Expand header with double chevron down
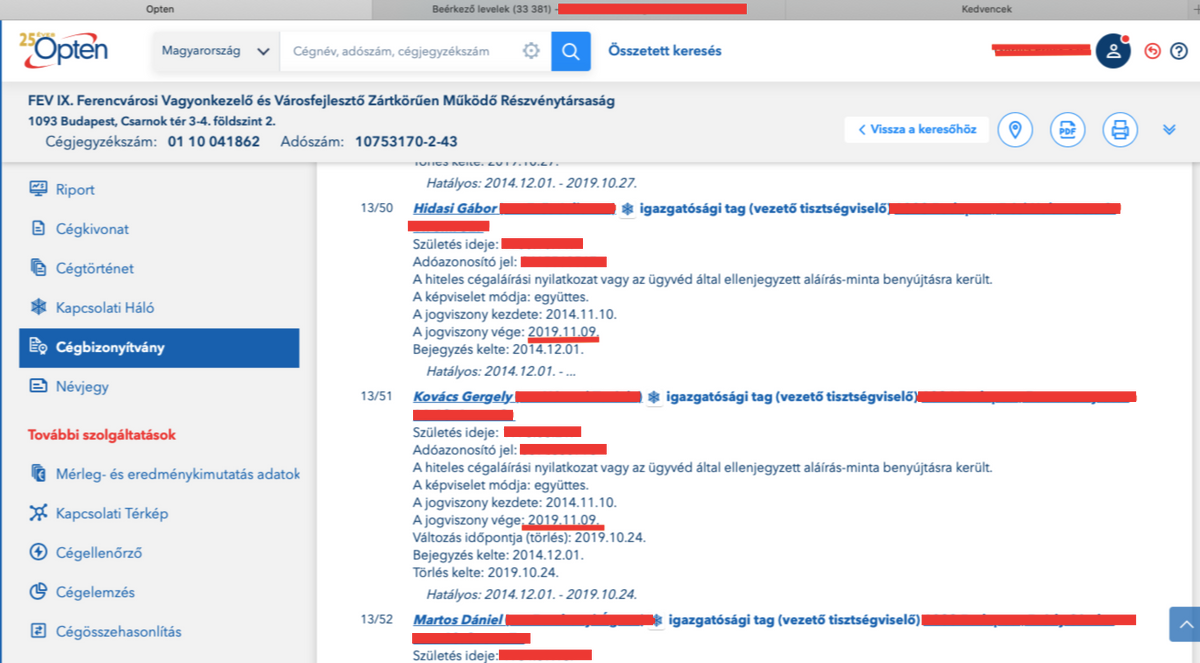Viewport: 1200px width, 663px height. 1170,130
